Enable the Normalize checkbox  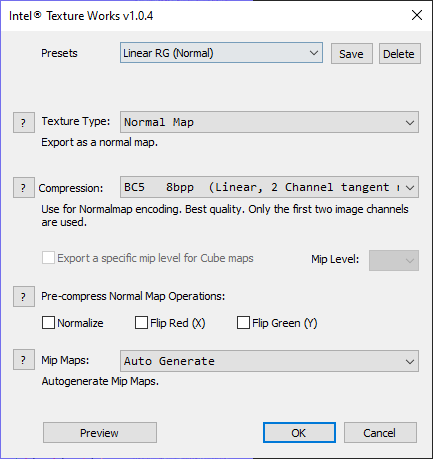tap(48, 323)
